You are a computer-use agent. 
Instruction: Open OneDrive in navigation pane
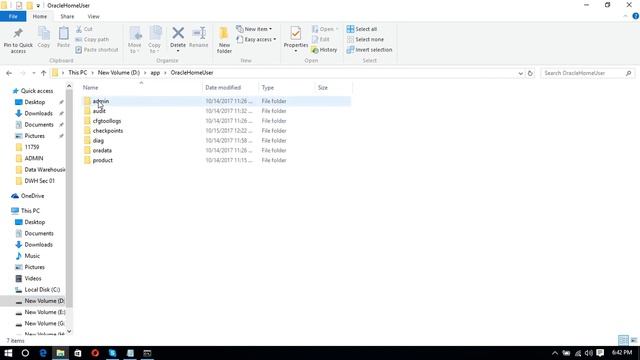(32, 196)
